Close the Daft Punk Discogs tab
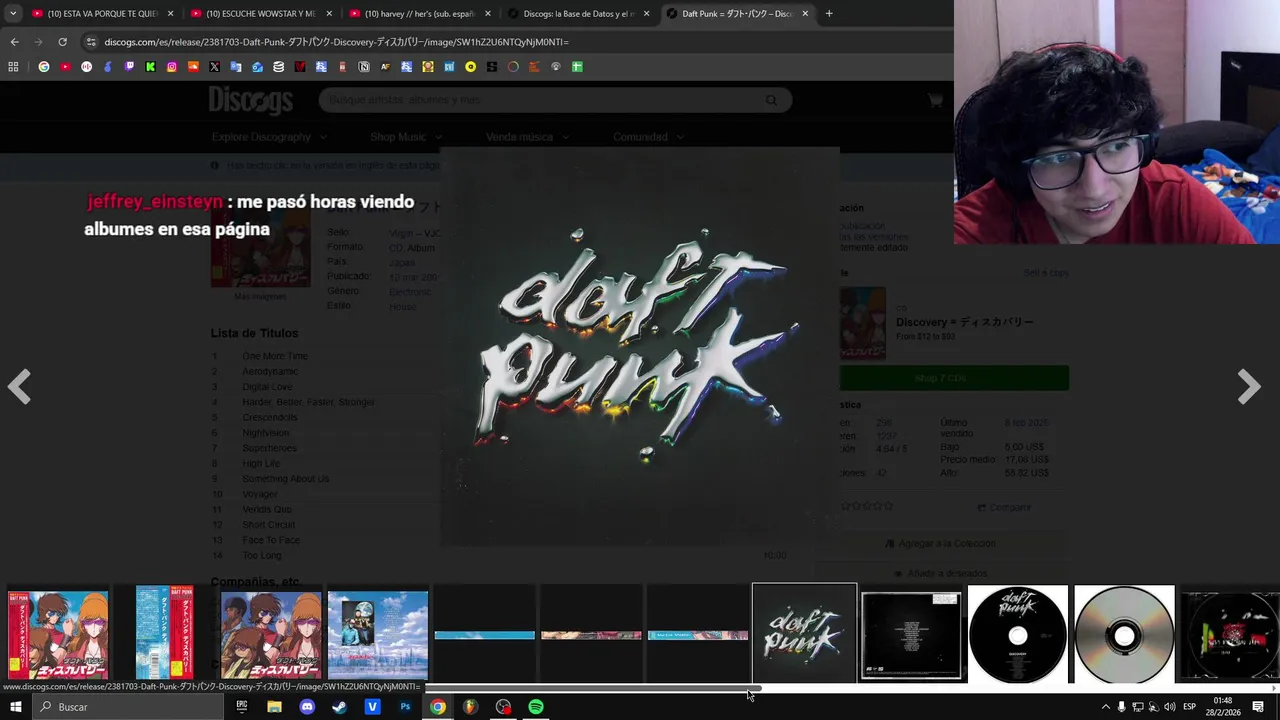1280x720 pixels. [805, 14]
